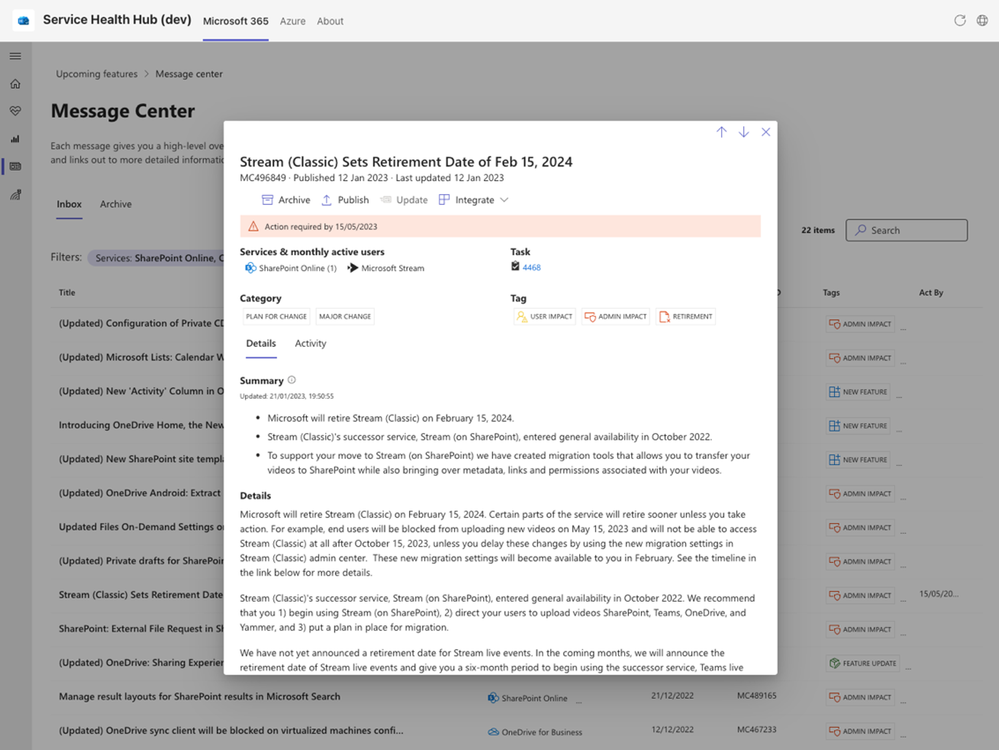Open the roadmap icon at sidebar bottom
This screenshot has height=750, width=999.
click(x=15, y=194)
